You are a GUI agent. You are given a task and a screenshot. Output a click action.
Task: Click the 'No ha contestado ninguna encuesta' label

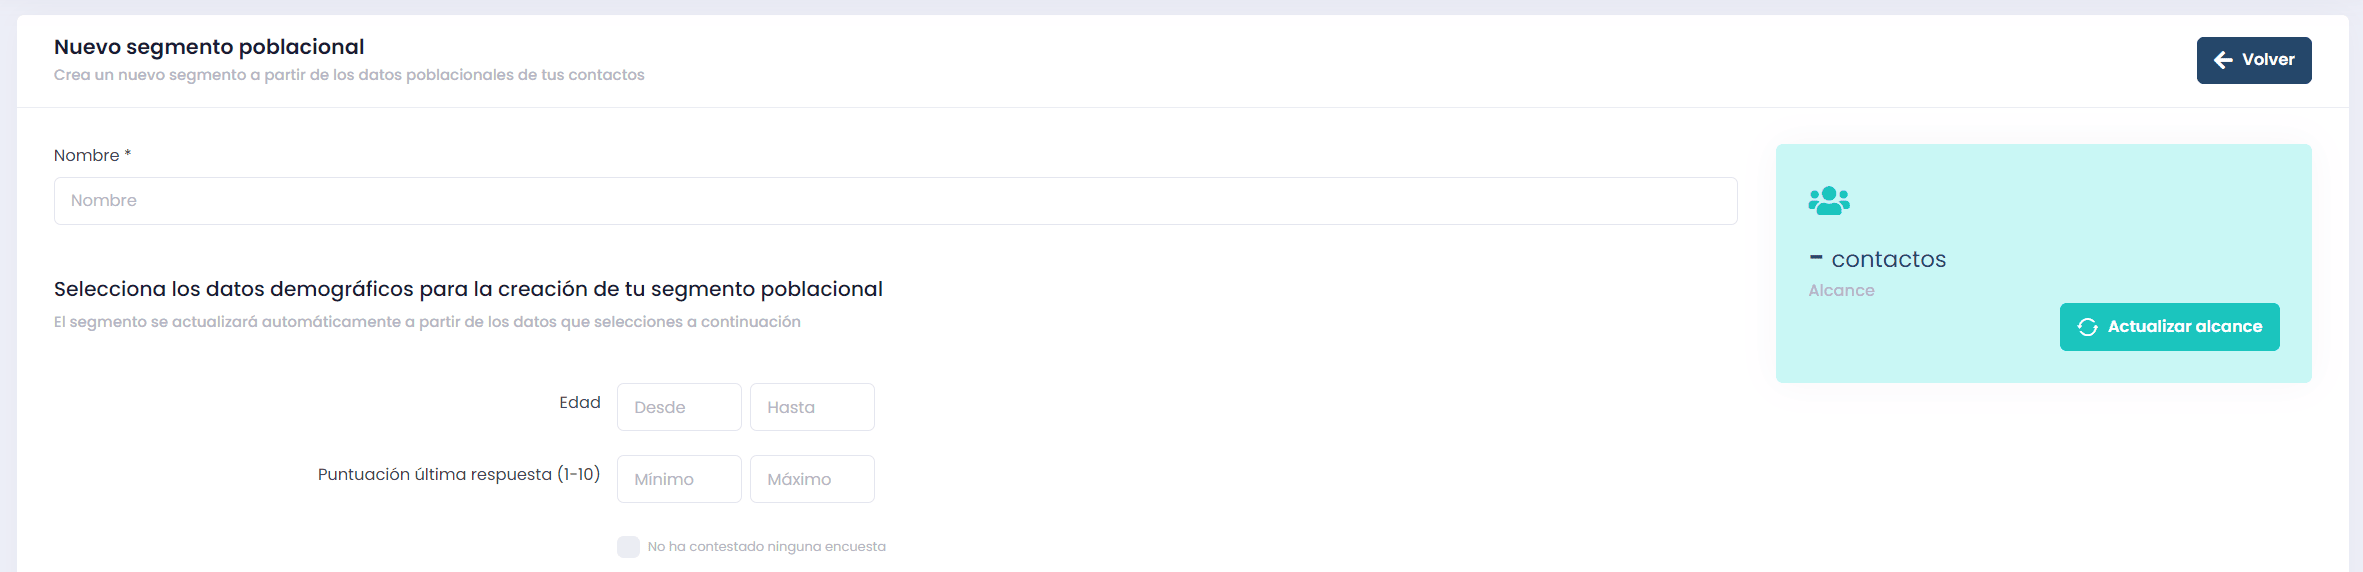(x=766, y=547)
